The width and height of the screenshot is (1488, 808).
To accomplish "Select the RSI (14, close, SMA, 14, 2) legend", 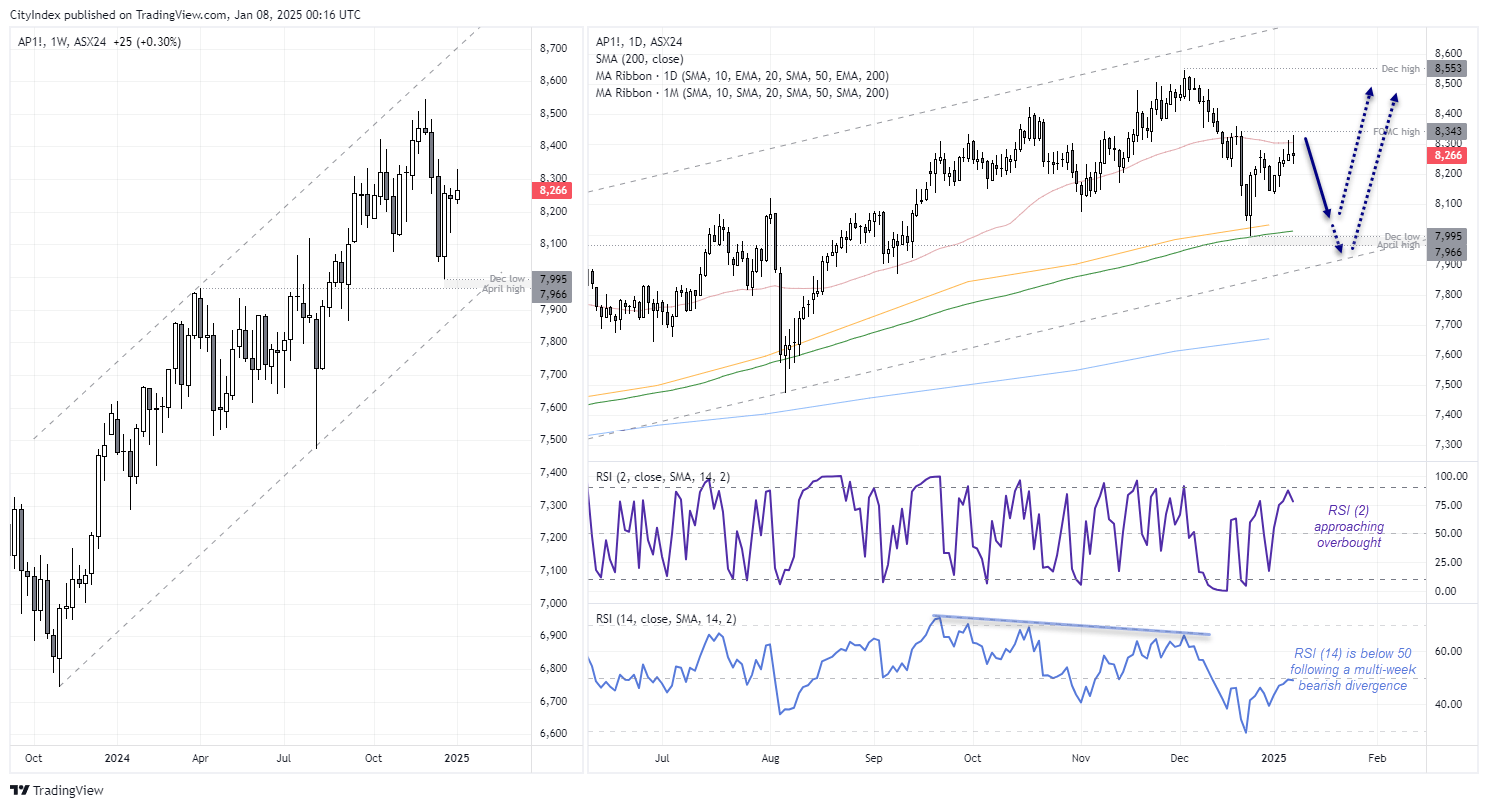I will [x=668, y=620].
